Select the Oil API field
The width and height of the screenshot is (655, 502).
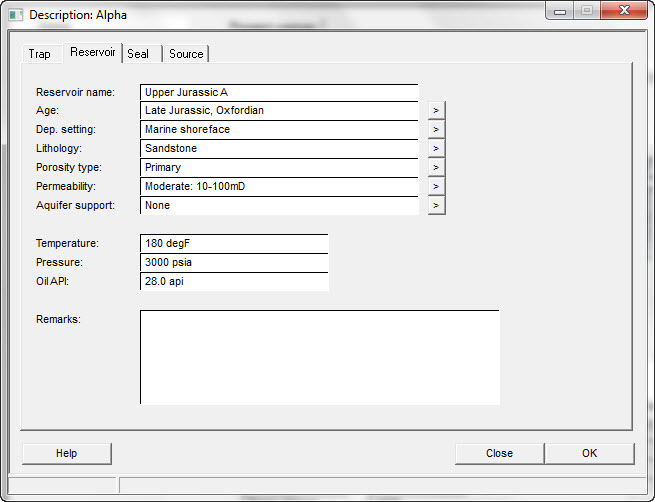tap(234, 281)
